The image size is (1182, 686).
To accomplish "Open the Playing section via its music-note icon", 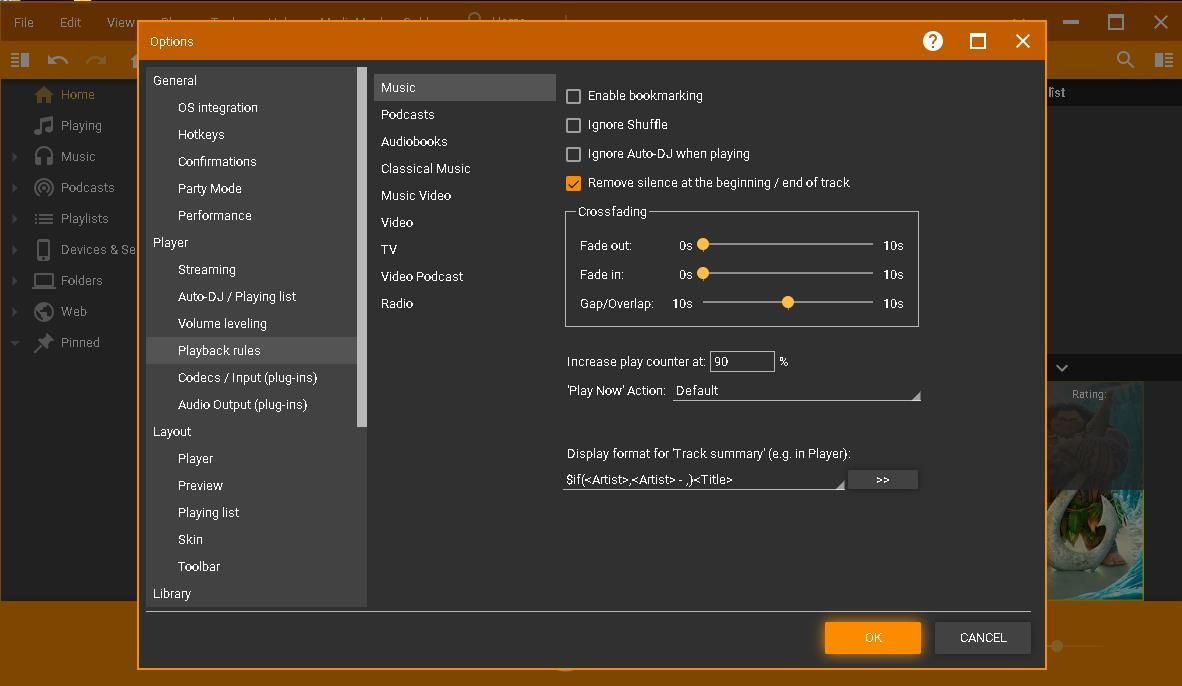I will (x=45, y=125).
